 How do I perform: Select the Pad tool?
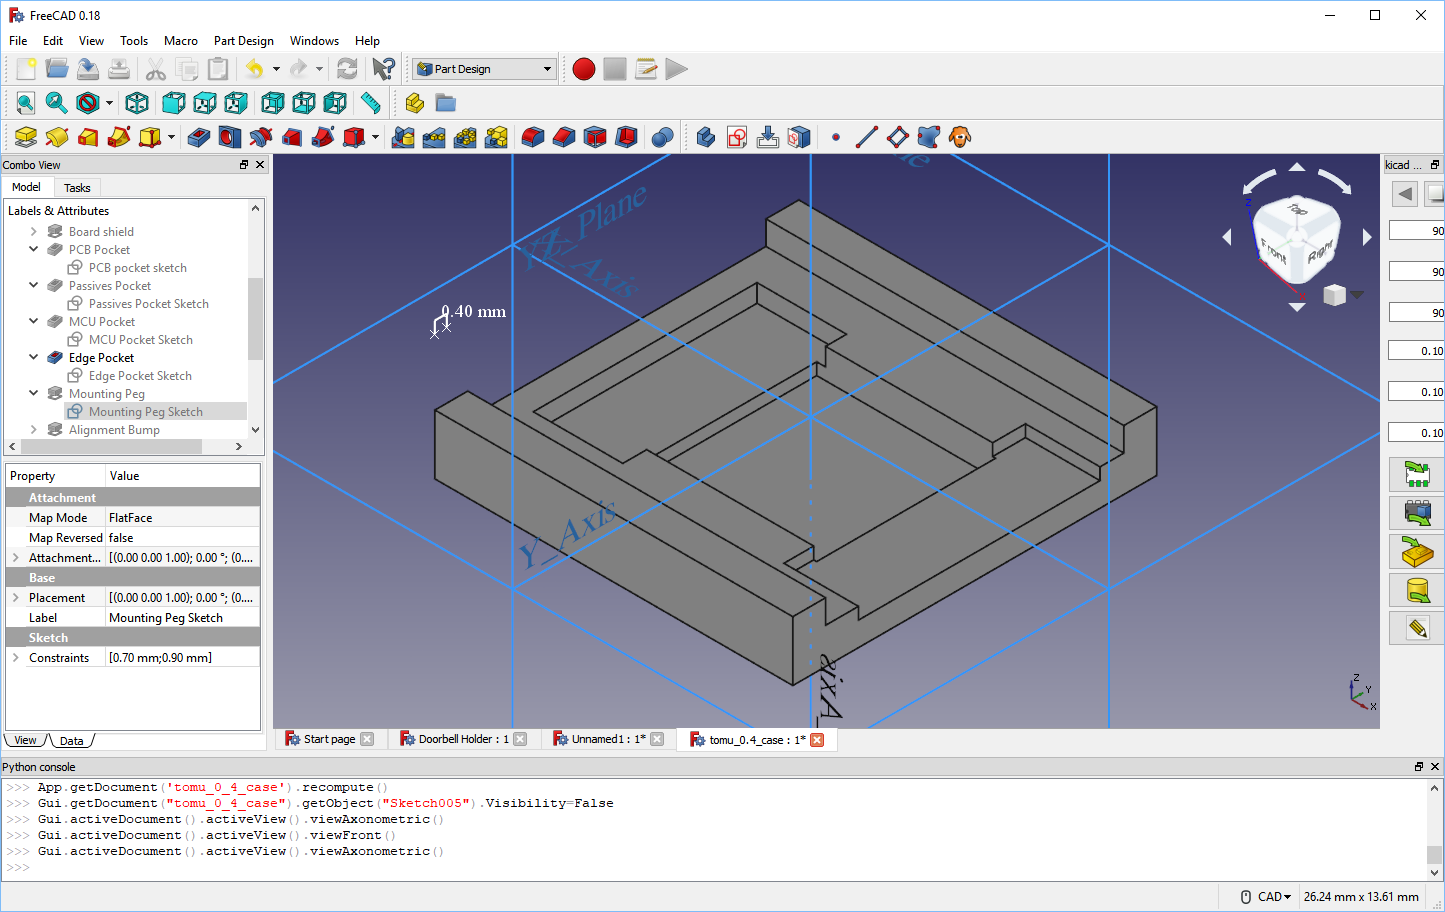pyautogui.click(x=24, y=137)
